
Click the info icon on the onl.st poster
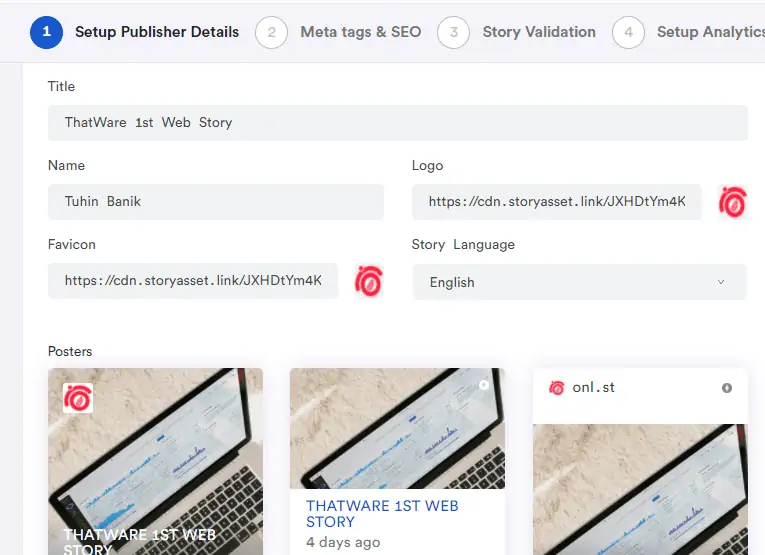[x=727, y=388]
